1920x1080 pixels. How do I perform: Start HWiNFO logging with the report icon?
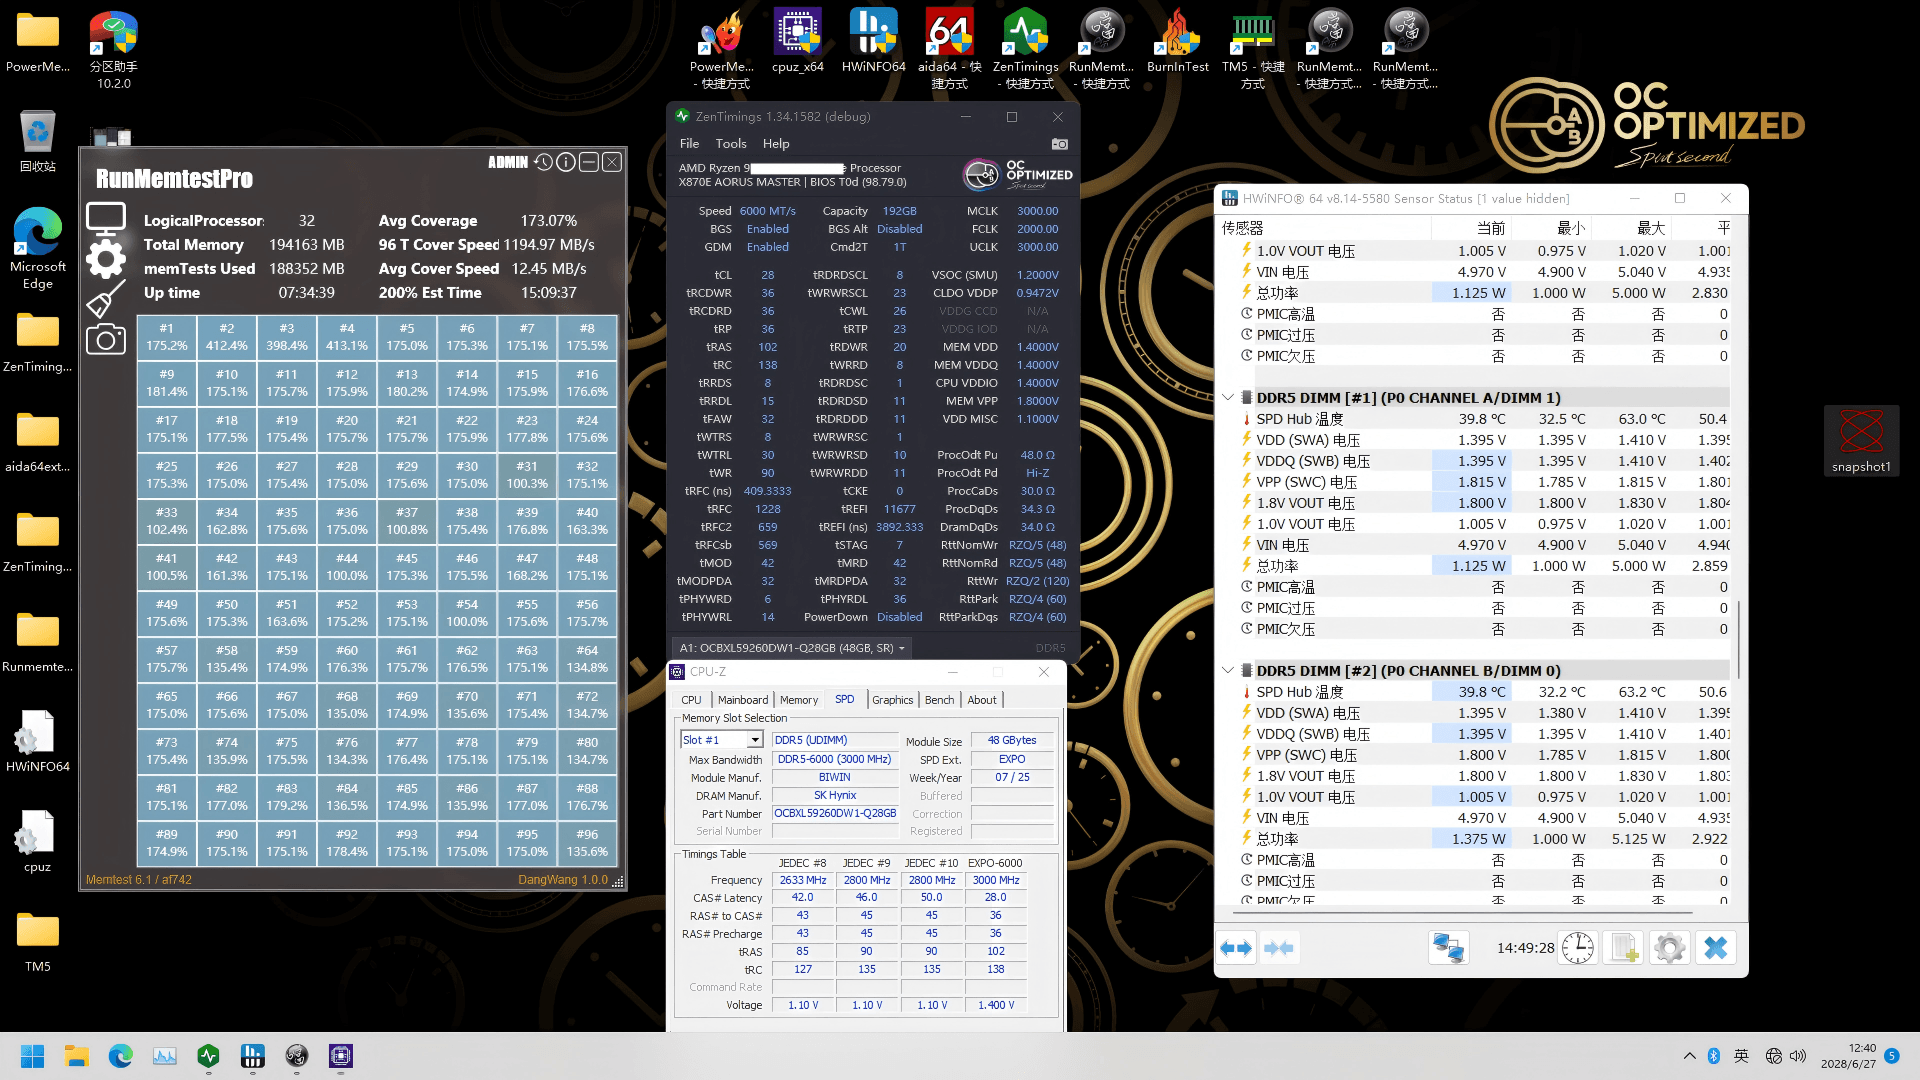[x=1623, y=947]
